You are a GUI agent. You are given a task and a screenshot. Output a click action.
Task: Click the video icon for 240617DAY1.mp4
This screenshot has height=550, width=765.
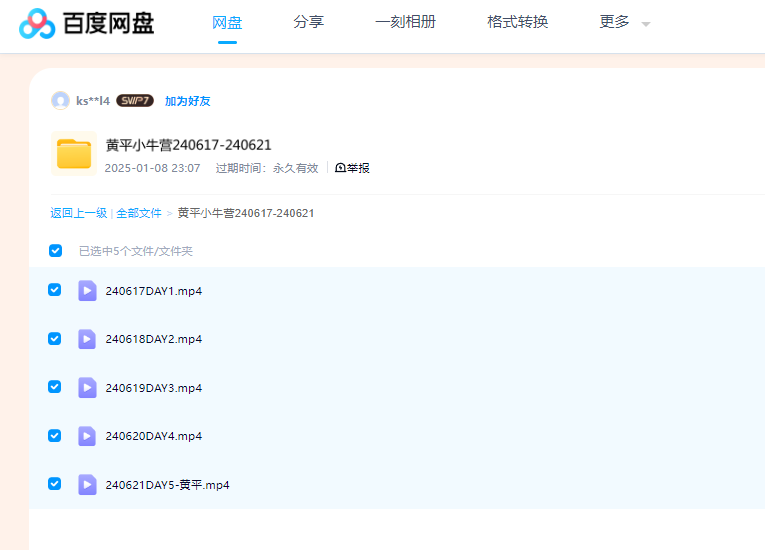click(x=87, y=290)
